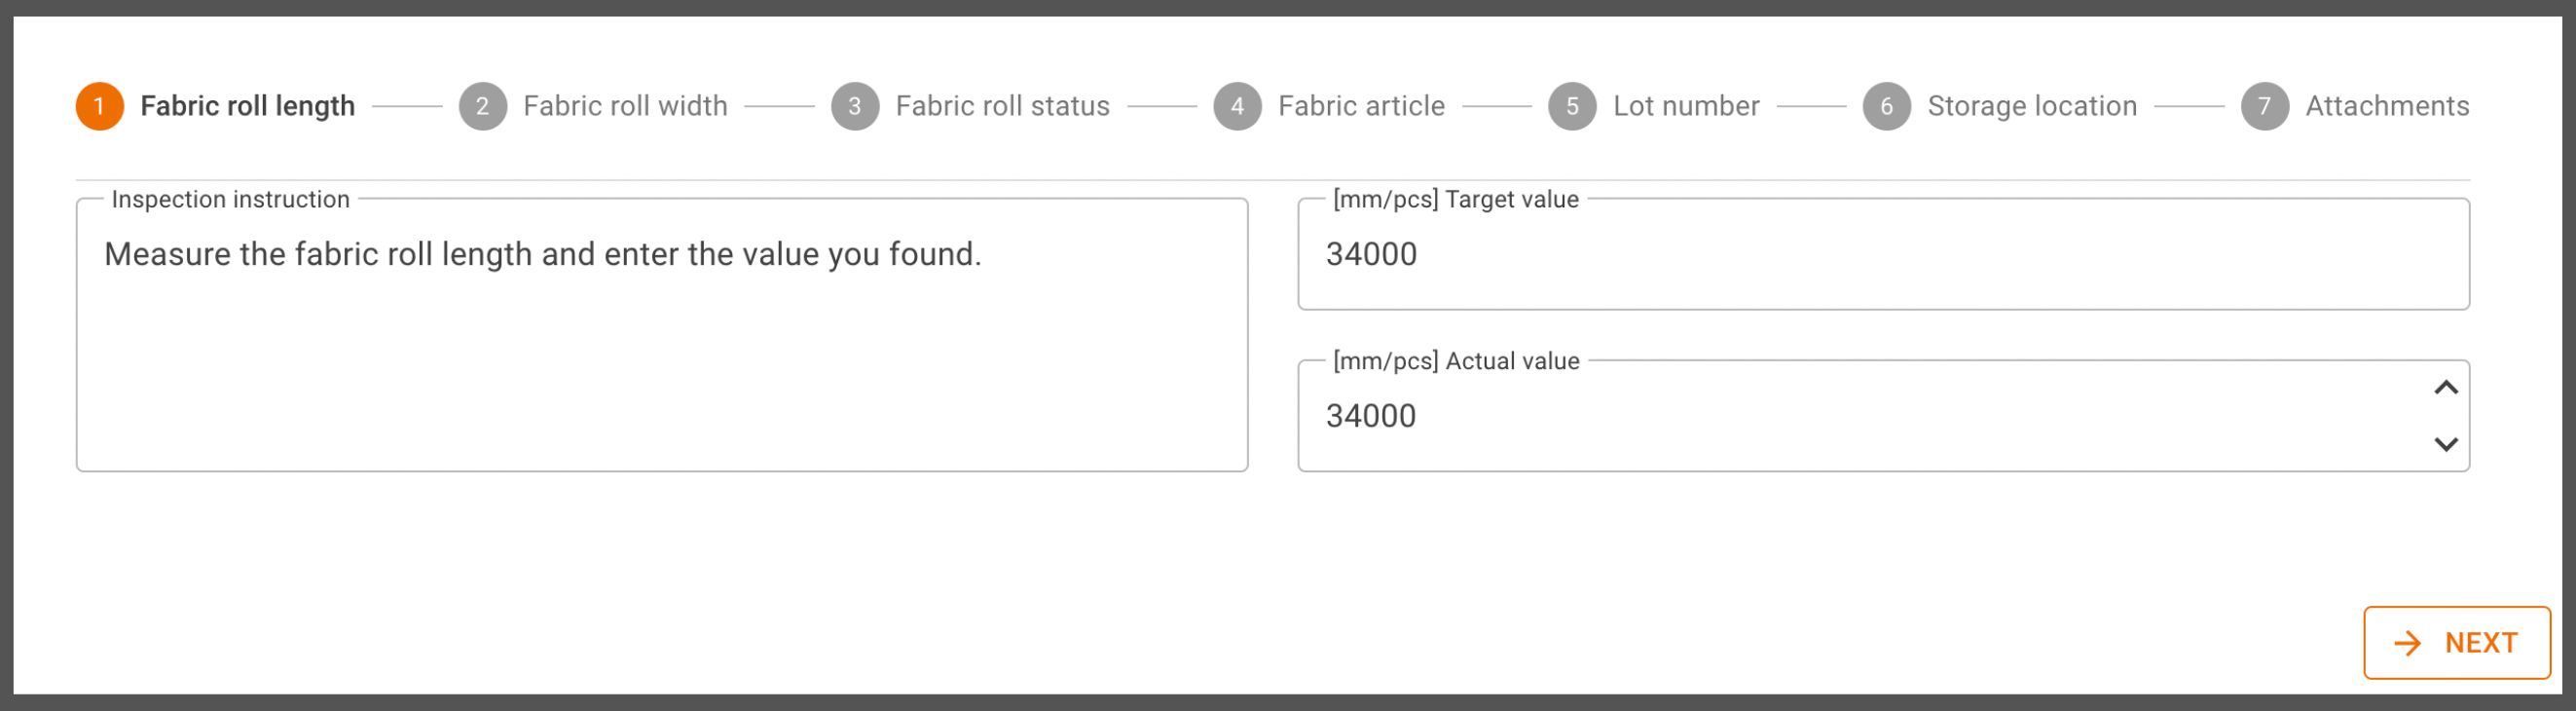
Task: Switch to the Fabric article step label
Action: 1361,106
